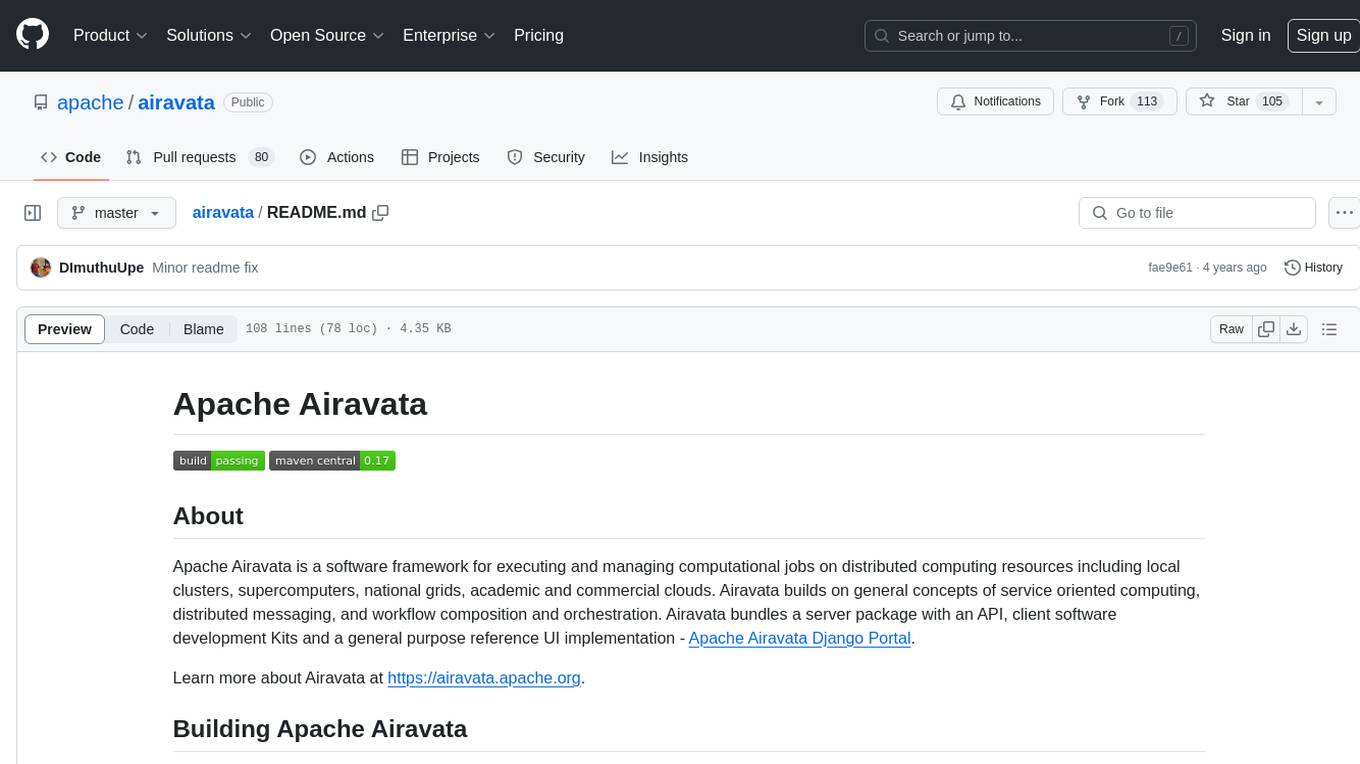
Task: Open the document outline
Action: coord(1329,329)
